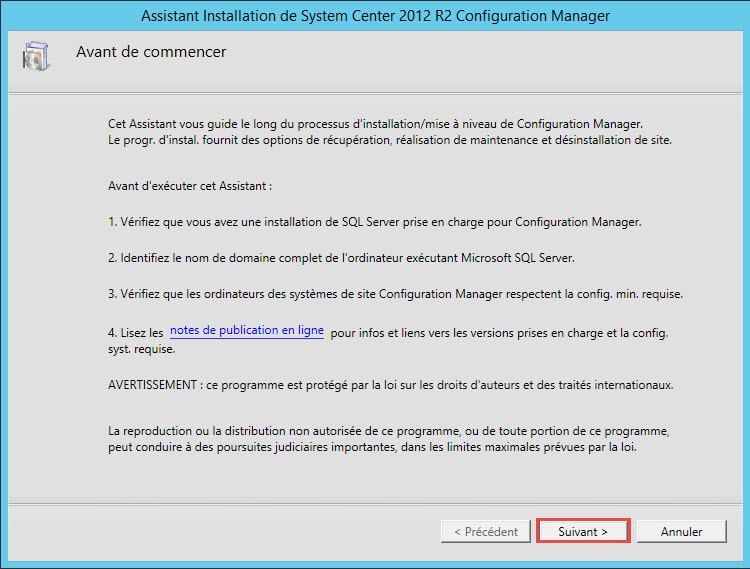Click the disabled < Précédent button
Viewport: 750px width, 569px height.
(x=485, y=531)
